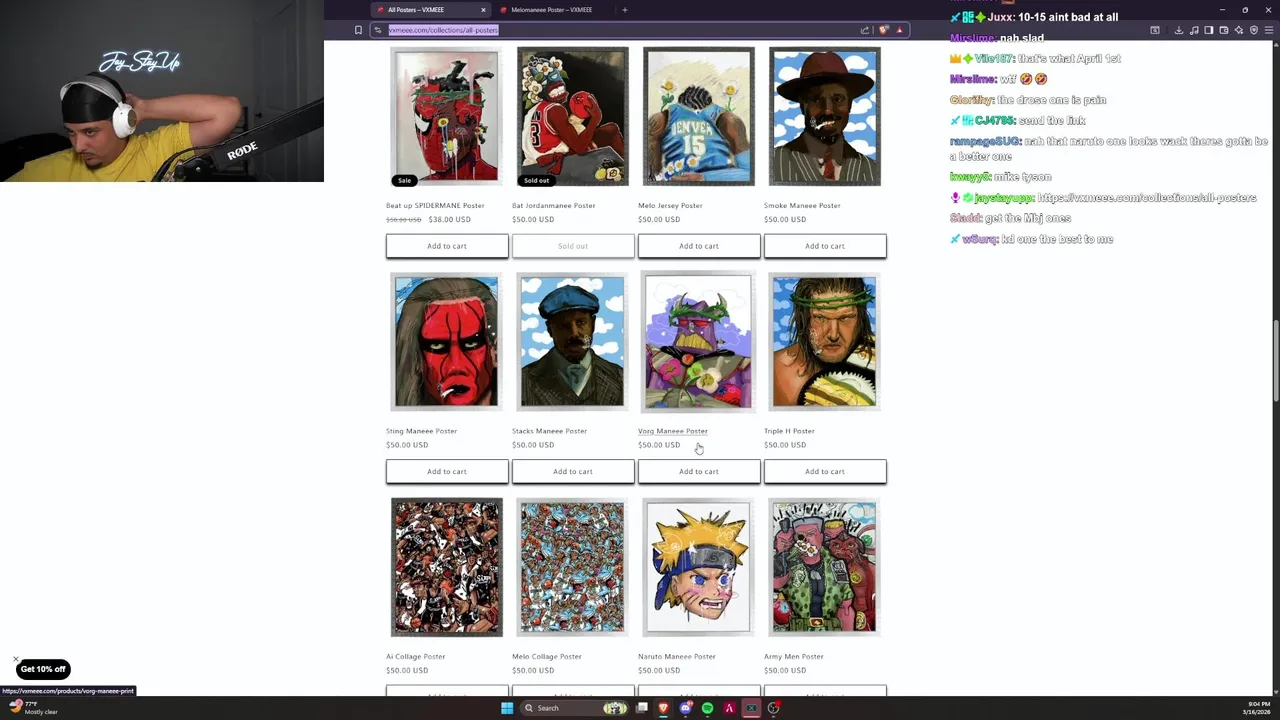Image resolution: width=1280 pixels, height=720 pixels.
Task: Open OBS Studio taskbar icon
Action: (x=774, y=708)
